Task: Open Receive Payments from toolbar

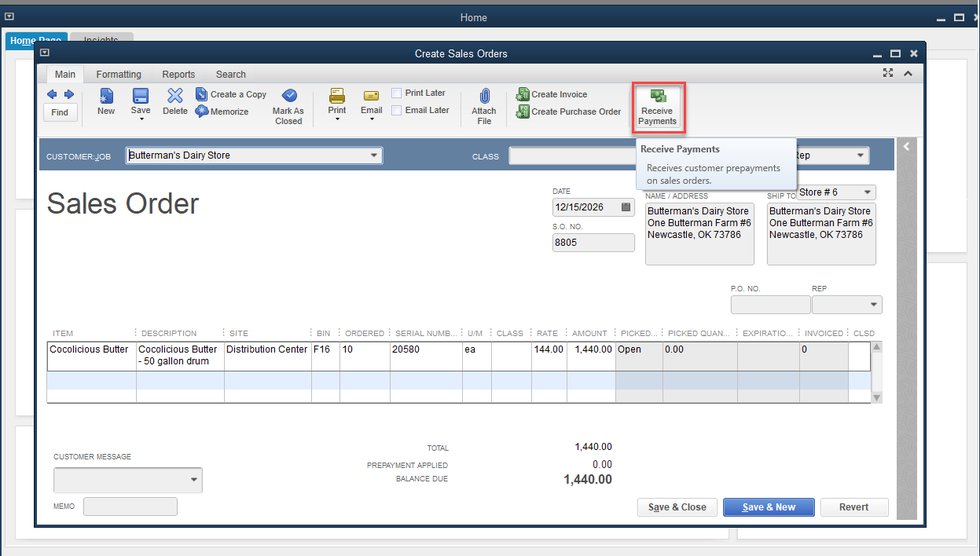Action: [658, 105]
